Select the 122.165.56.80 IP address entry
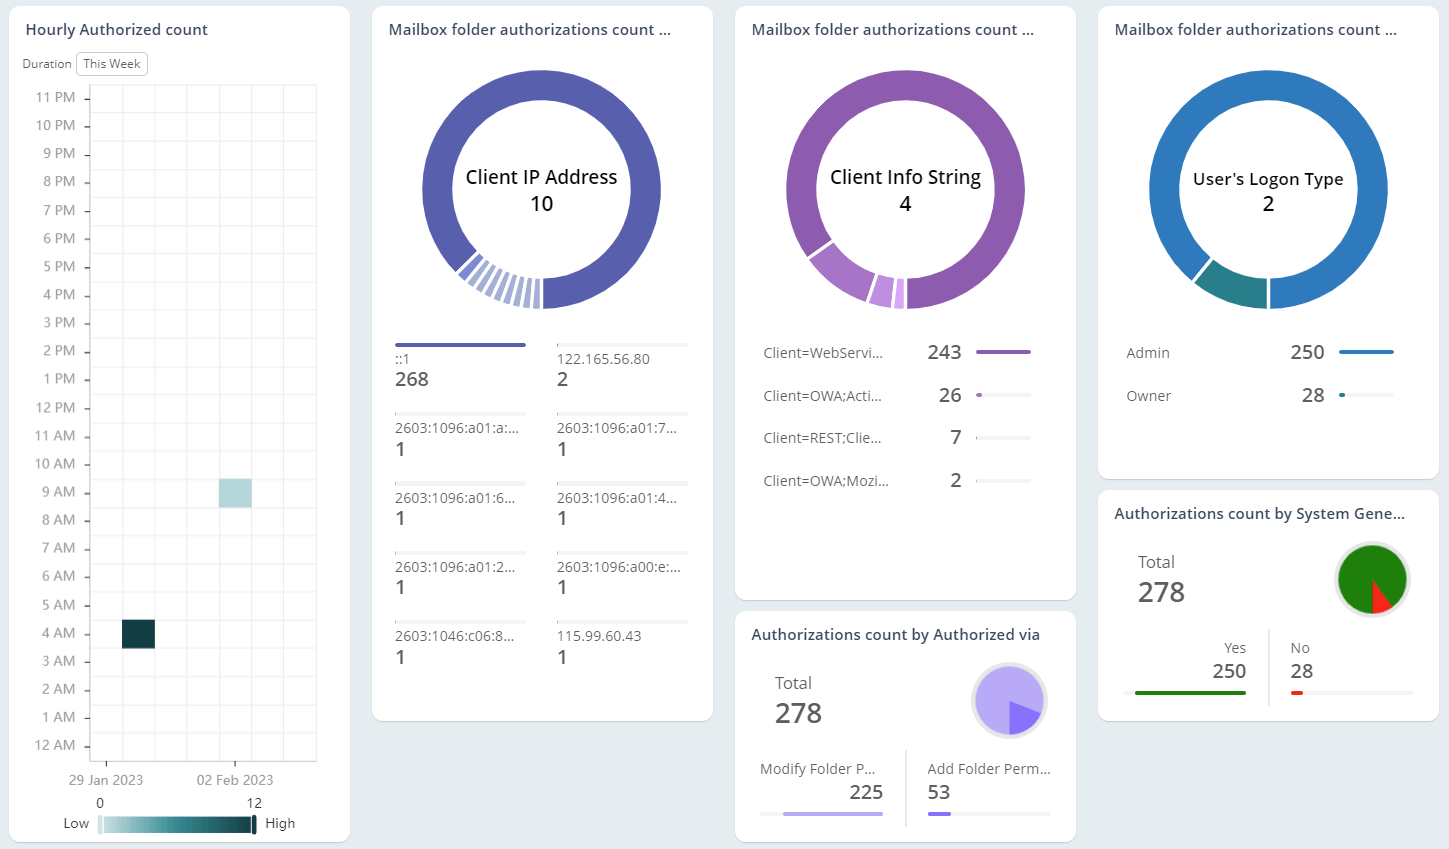 [x=621, y=369]
